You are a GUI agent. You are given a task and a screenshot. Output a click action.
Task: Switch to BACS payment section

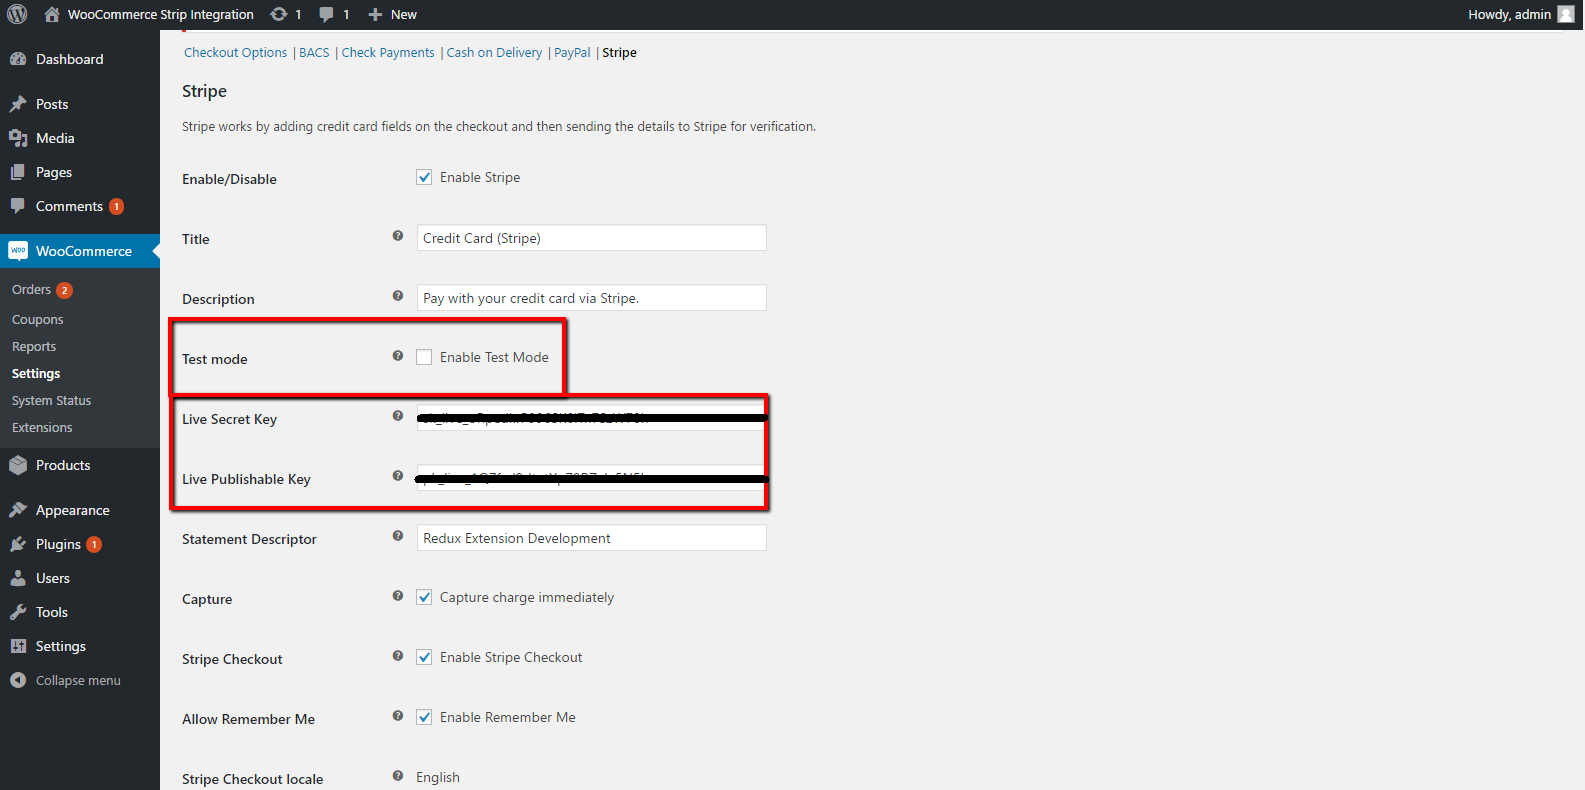(x=314, y=53)
